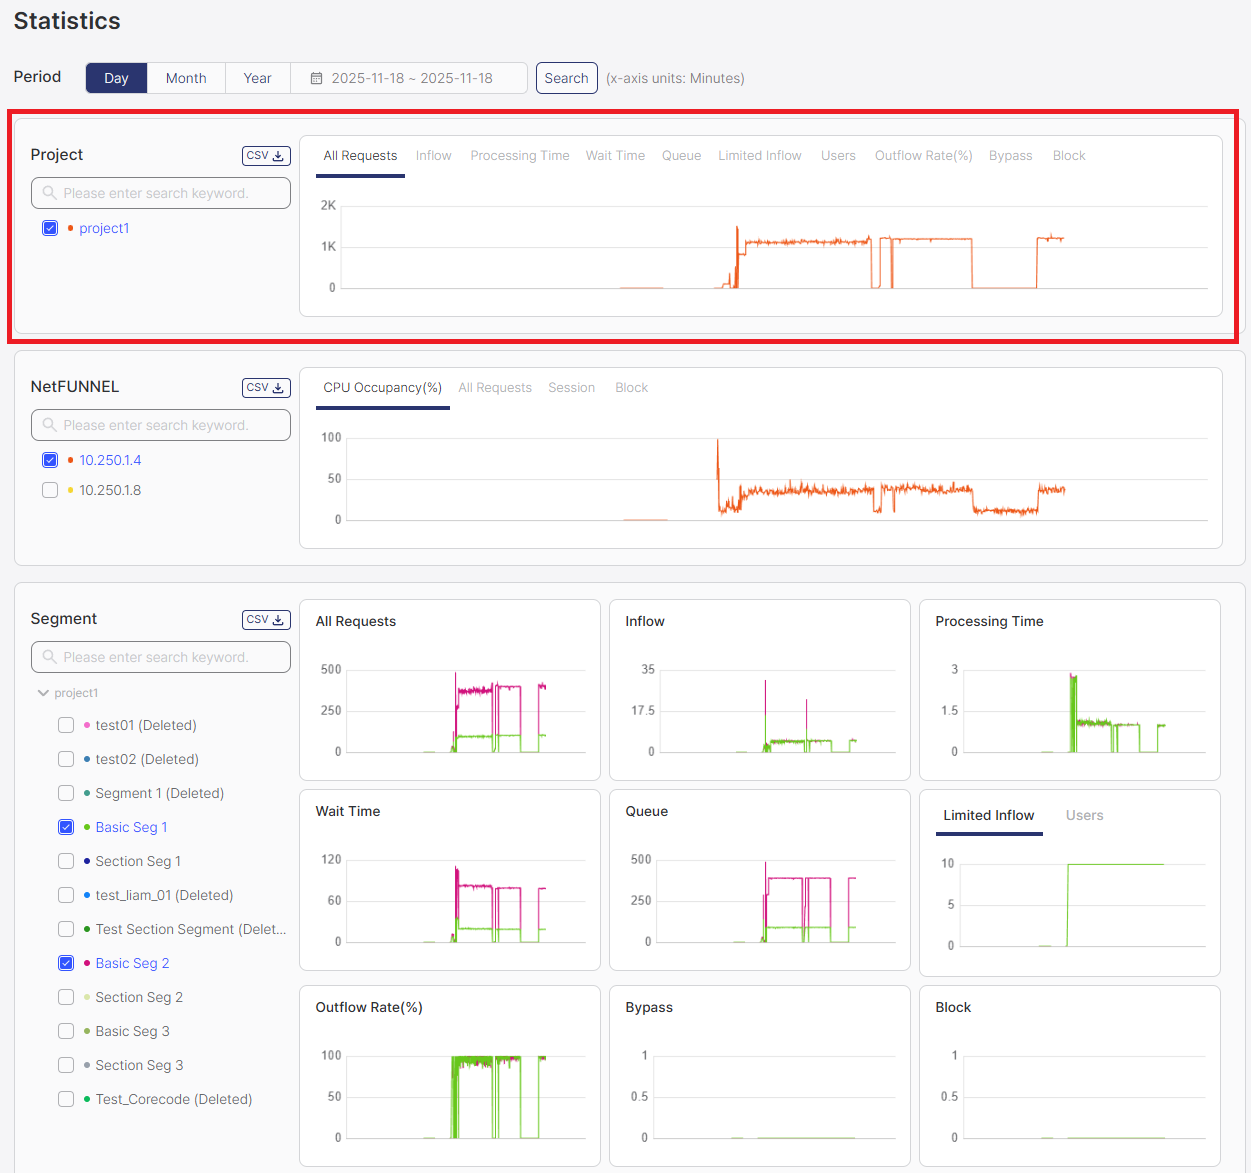Export Segment data via CSV icon

coord(266,620)
